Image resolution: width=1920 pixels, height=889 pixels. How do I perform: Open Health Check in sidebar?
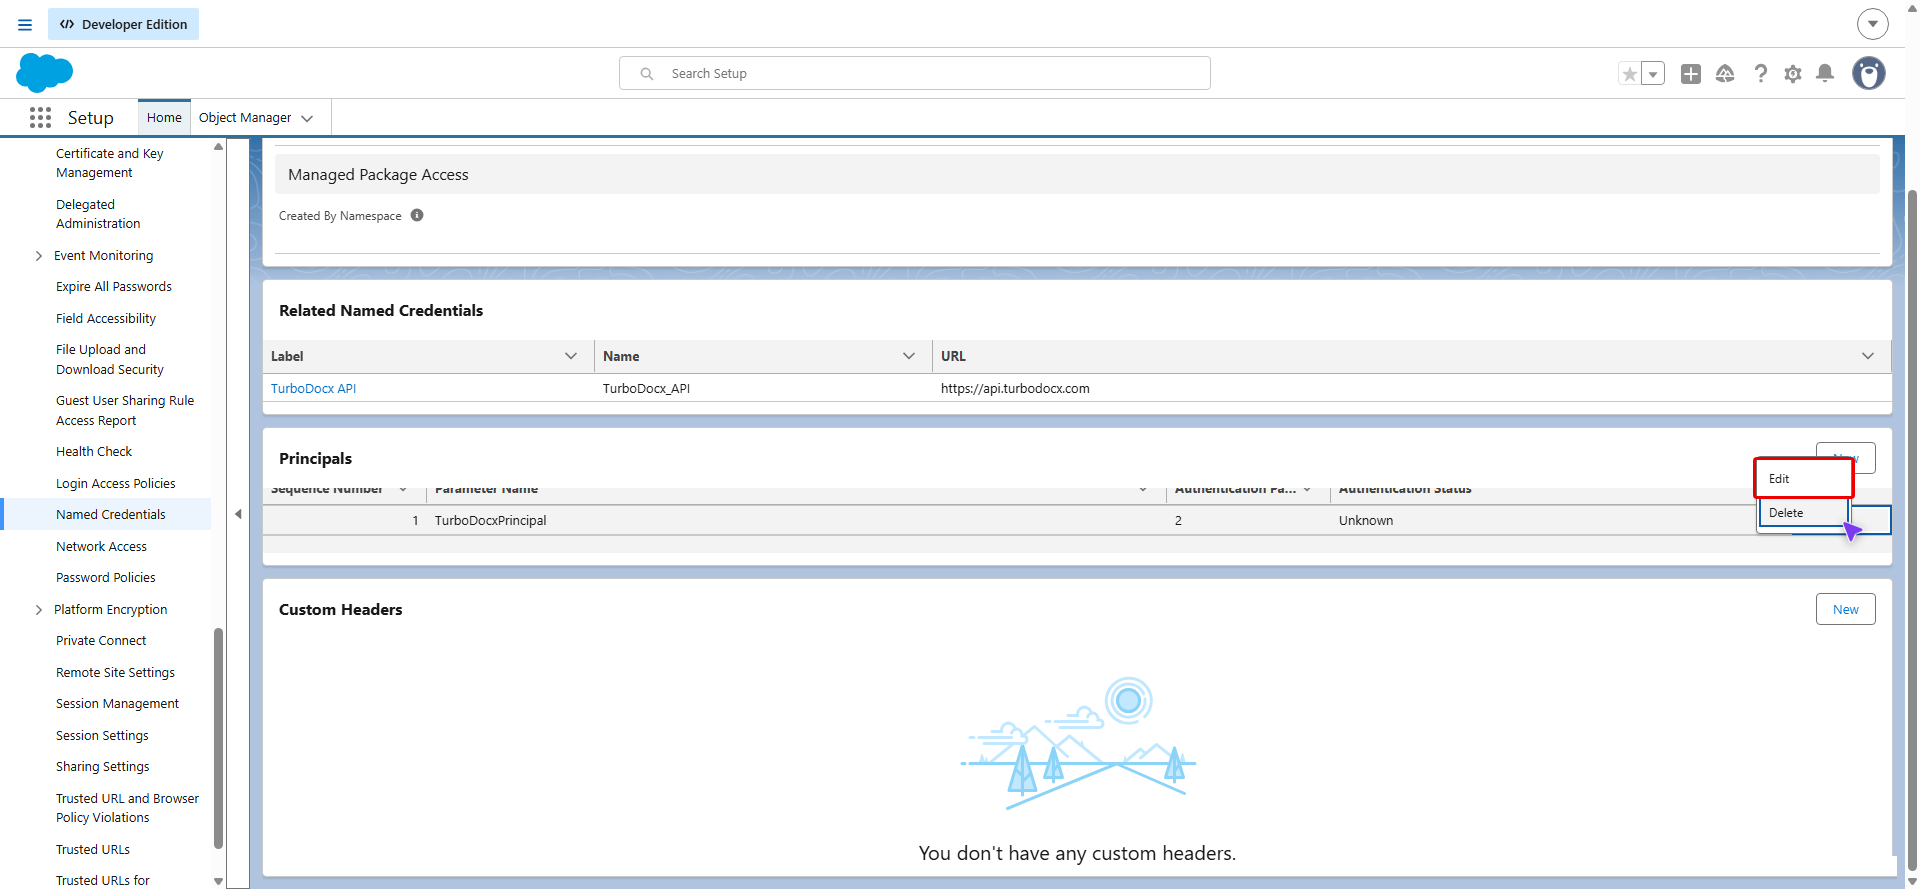94,452
